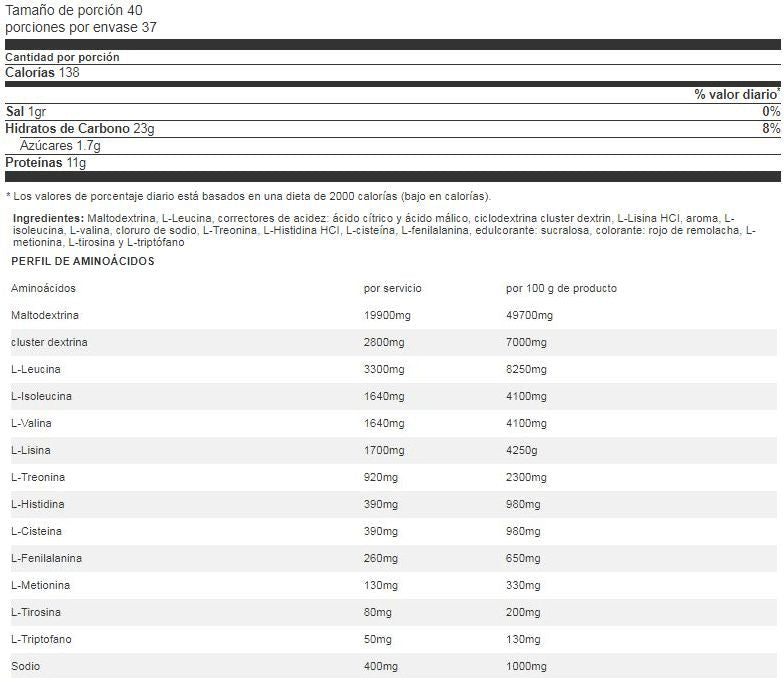Image resolution: width=784 pixels, height=678 pixels.
Task: Click the 'Sodio' row name
Action: 26,666
